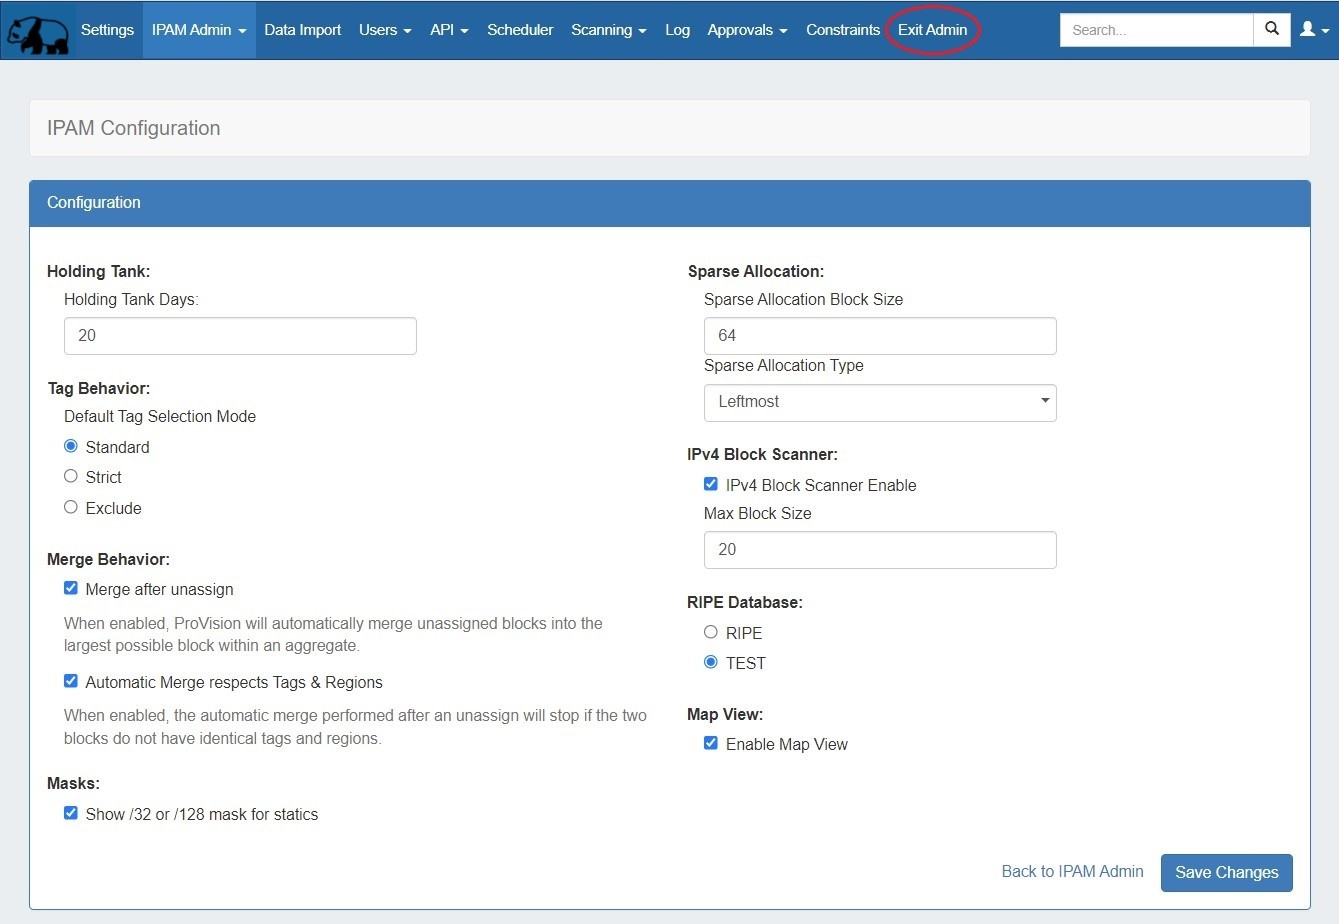Image resolution: width=1339 pixels, height=924 pixels.
Task: Expand the IPAM Admin menu
Action: [x=198, y=30]
